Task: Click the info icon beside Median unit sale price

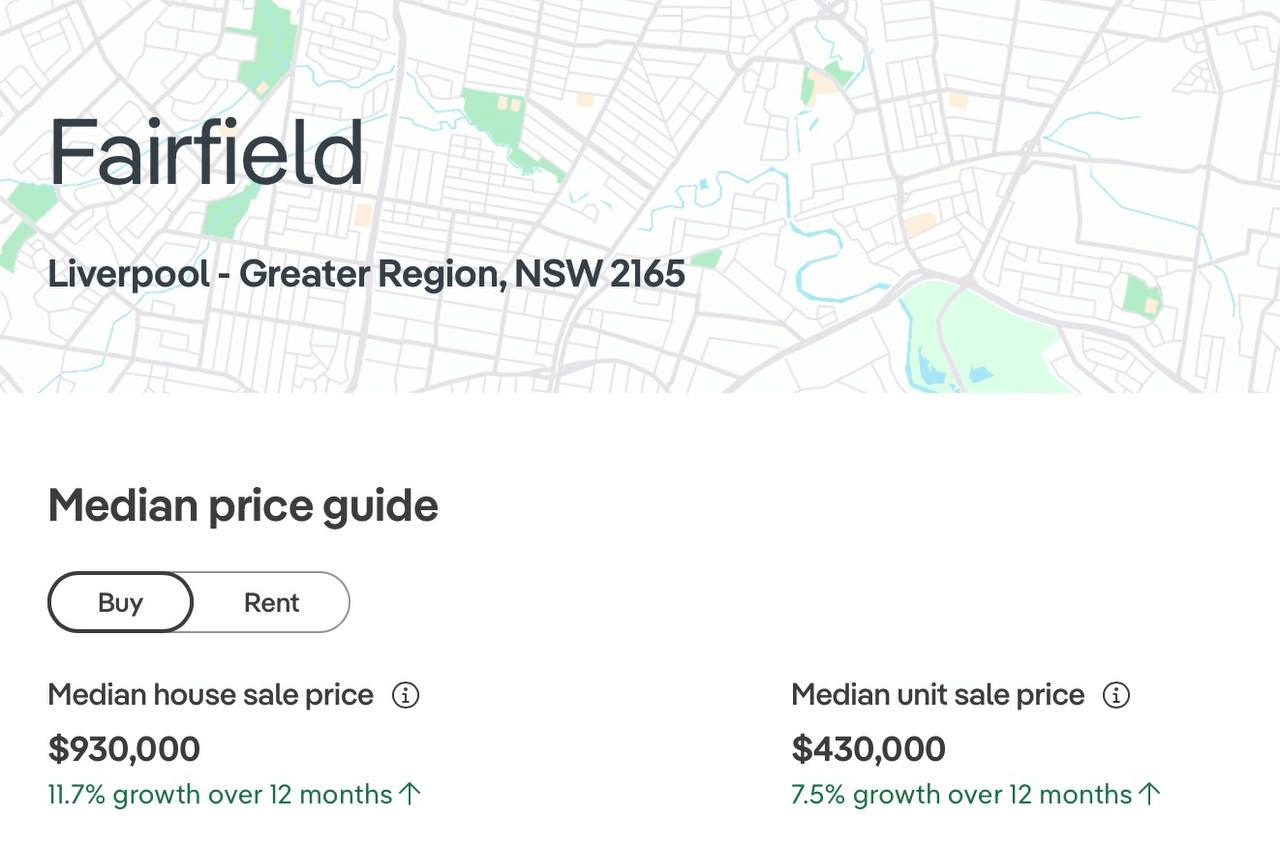Action: (1116, 695)
